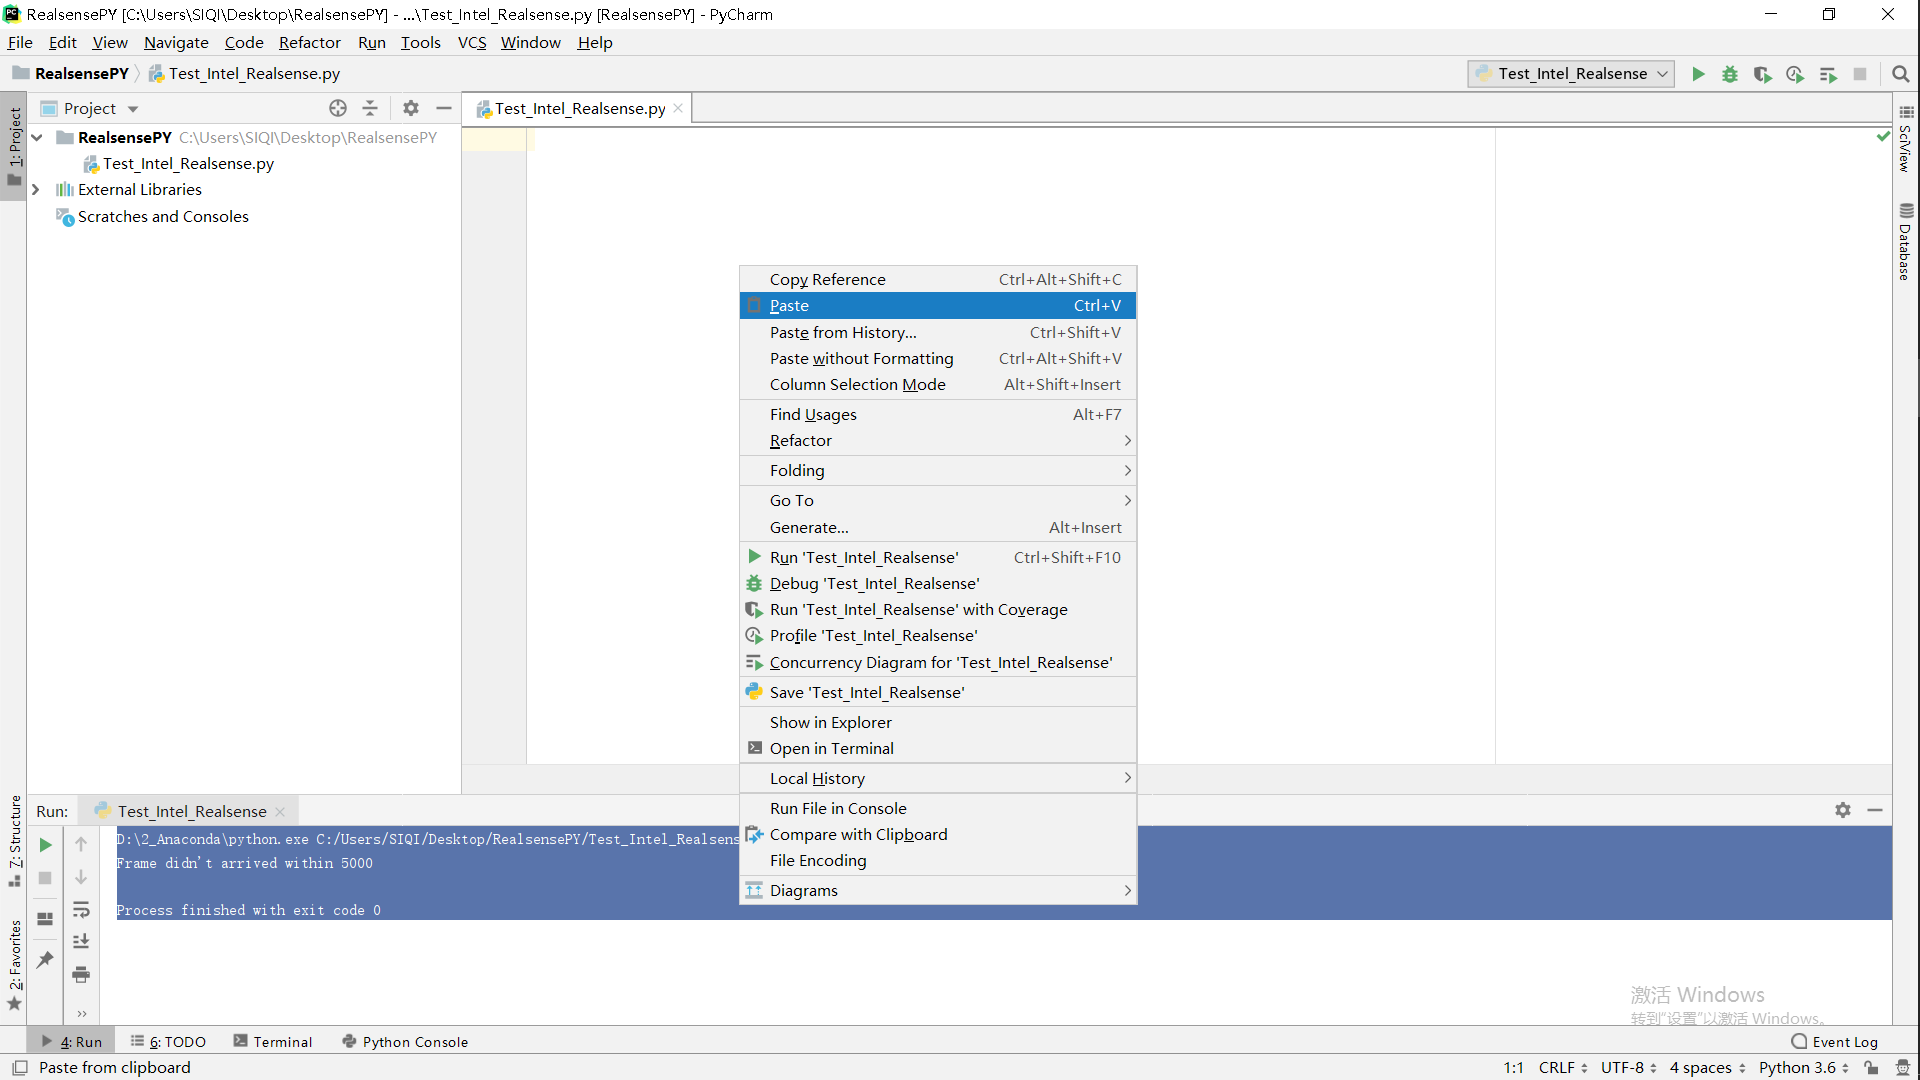Open Test_Intel_Realsense run configuration dropdown
Image resolution: width=1920 pixels, height=1080 pixels.
click(x=1571, y=74)
